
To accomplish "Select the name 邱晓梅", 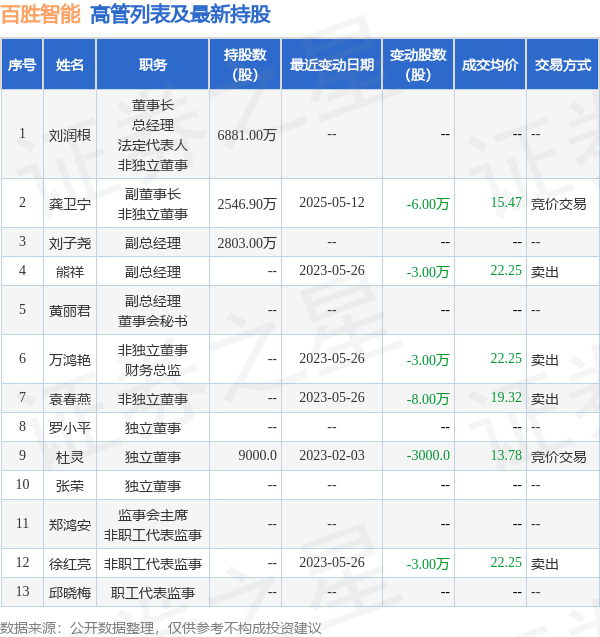I will [x=69, y=593].
